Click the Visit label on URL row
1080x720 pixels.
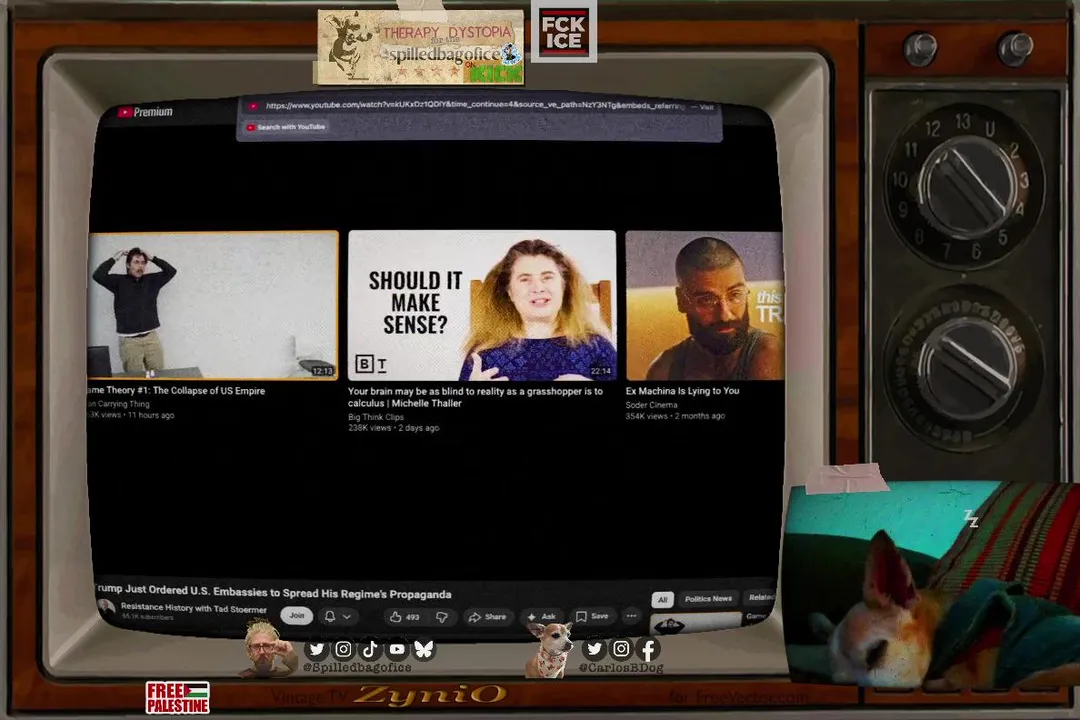point(707,107)
